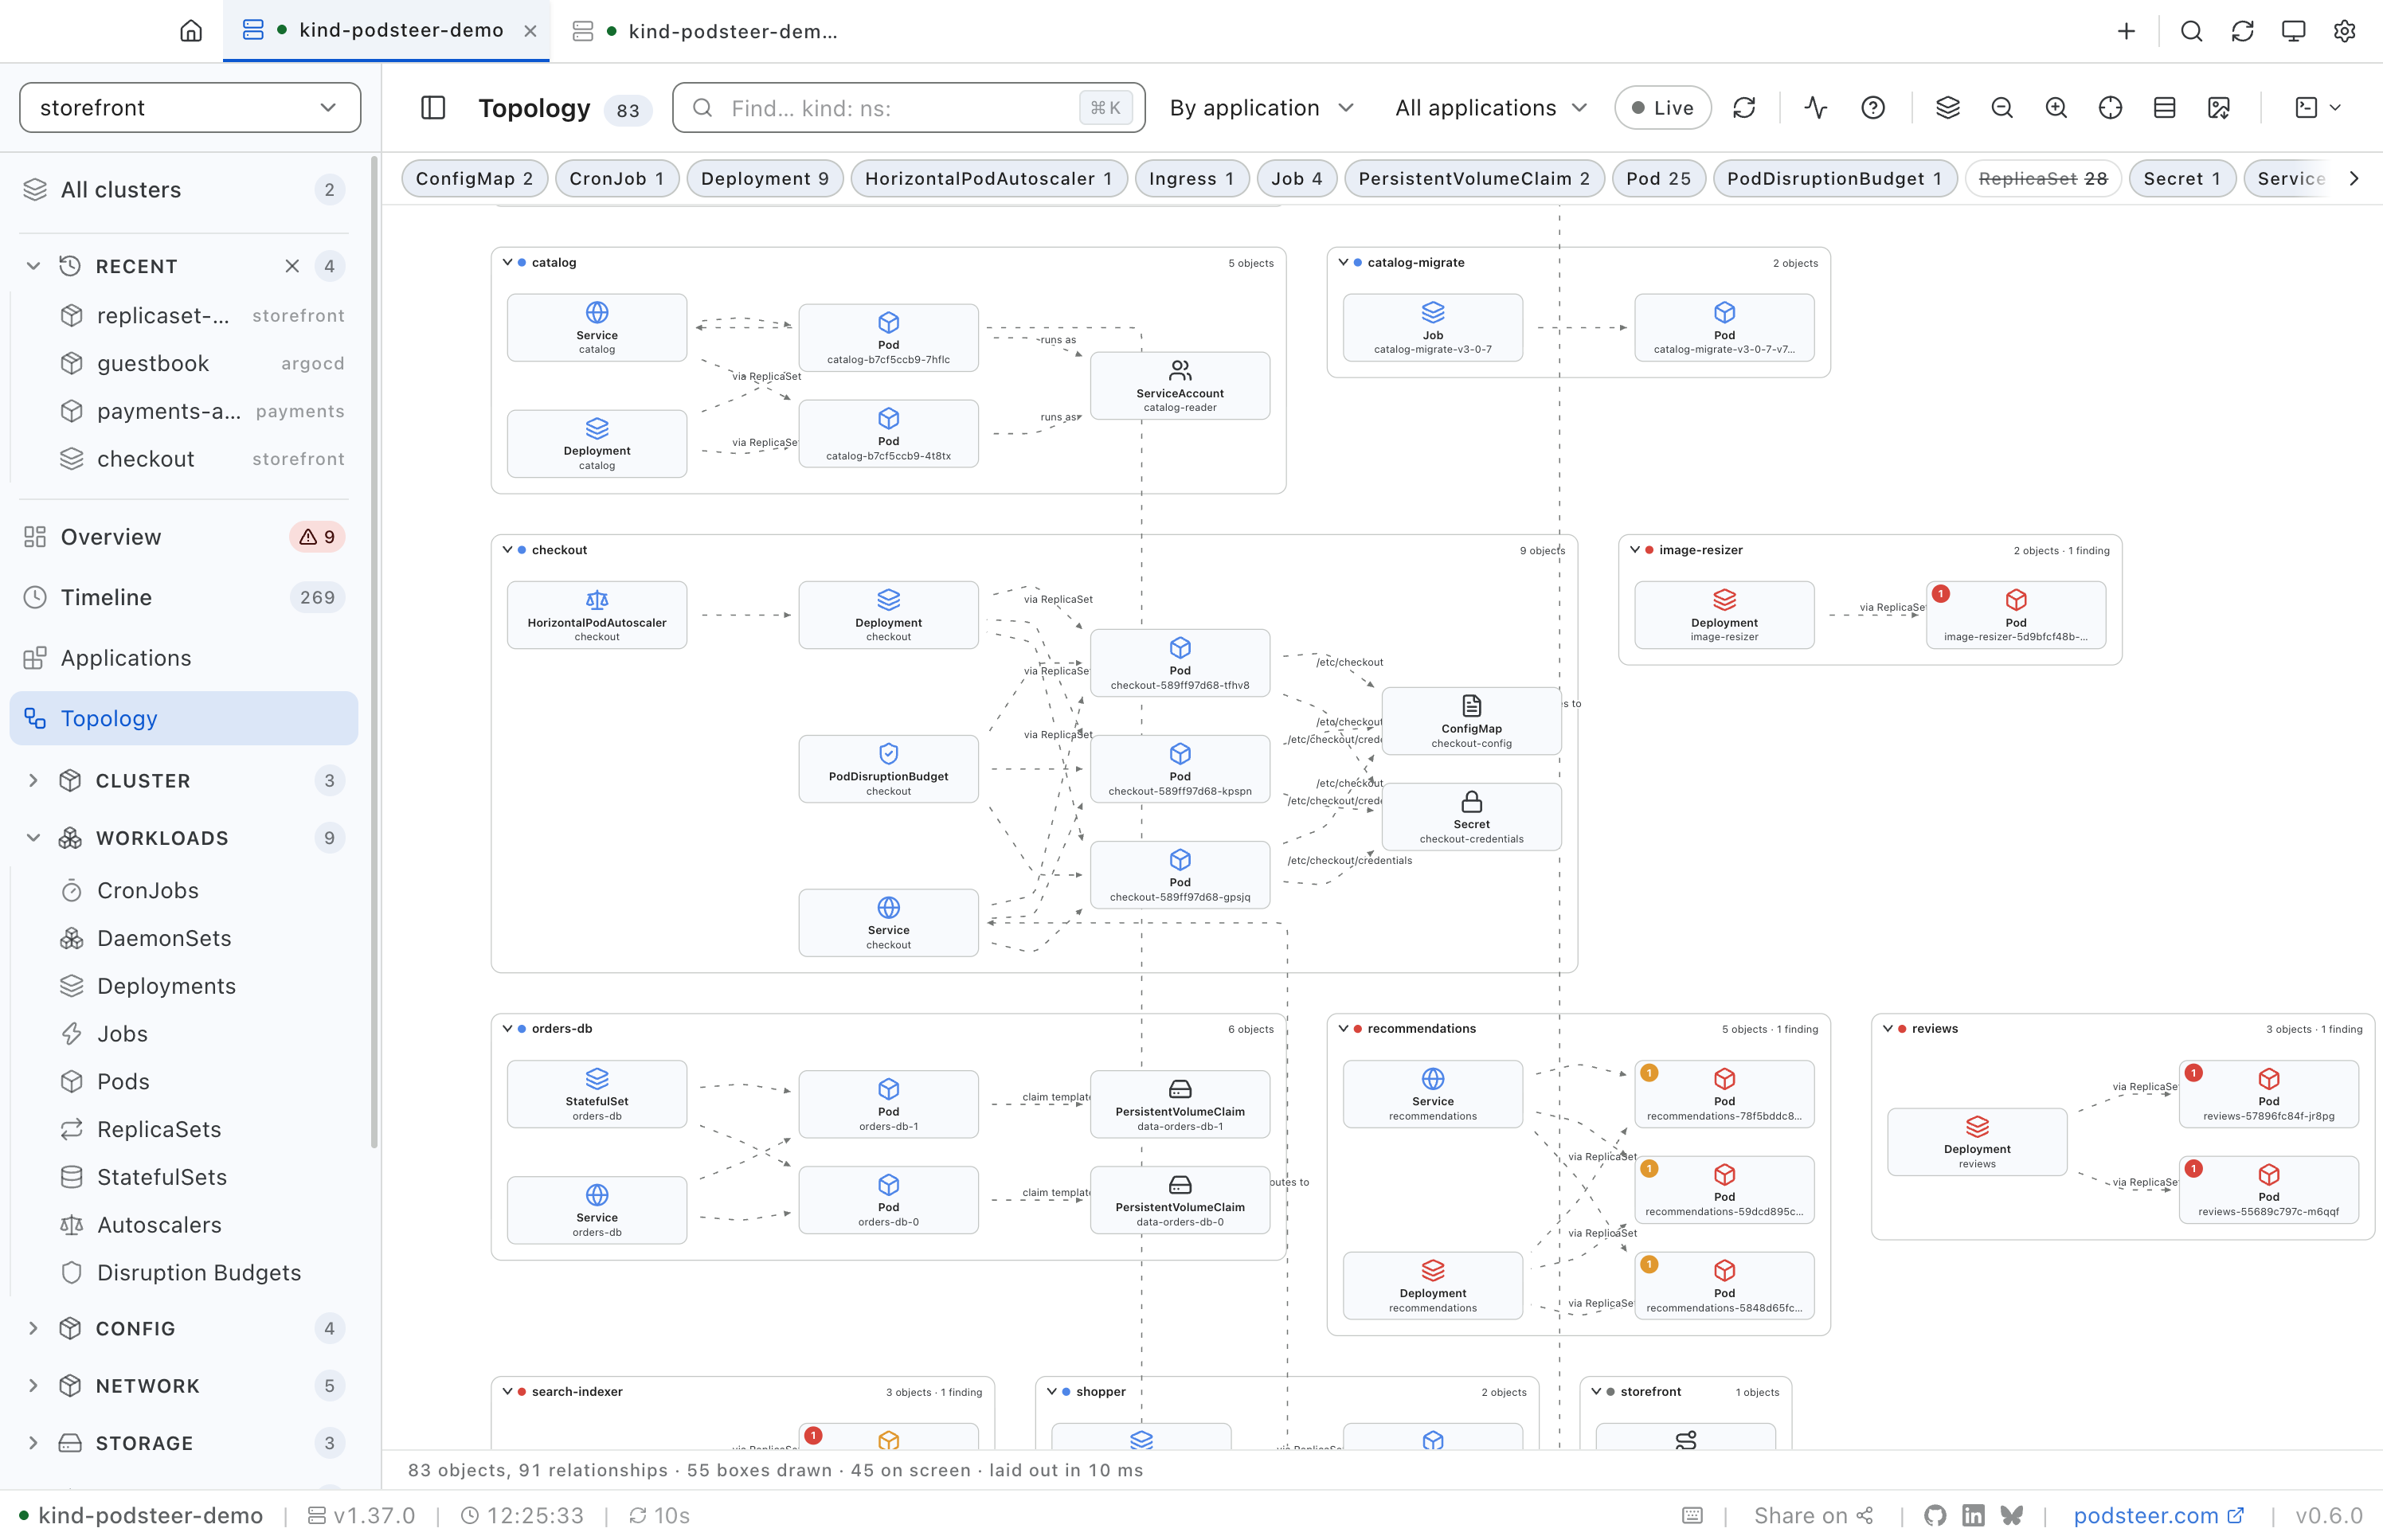Open the podsteer.com link
Image resolution: width=2383 pixels, height=1540 pixels.
(x=2158, y=1515)
